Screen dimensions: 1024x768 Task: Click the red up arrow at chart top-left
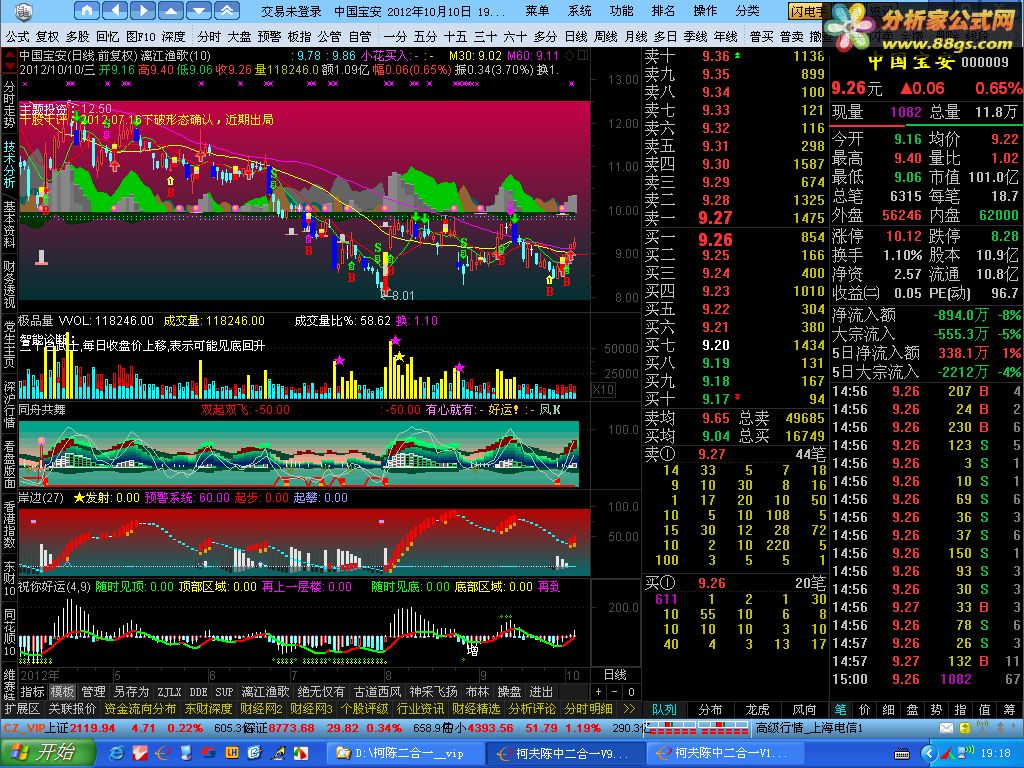pyautogui.click(x=9, y=55)
